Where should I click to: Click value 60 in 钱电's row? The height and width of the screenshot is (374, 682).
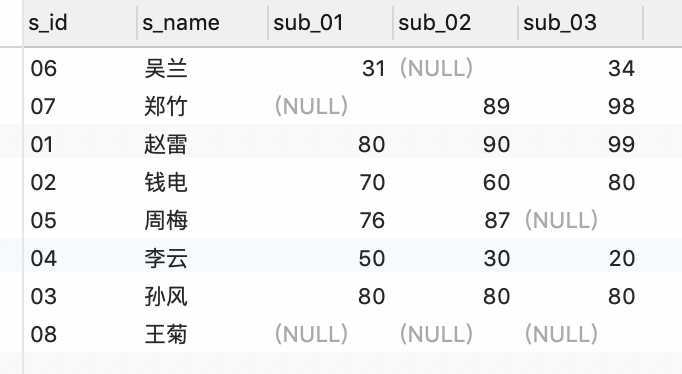point(496,182)
